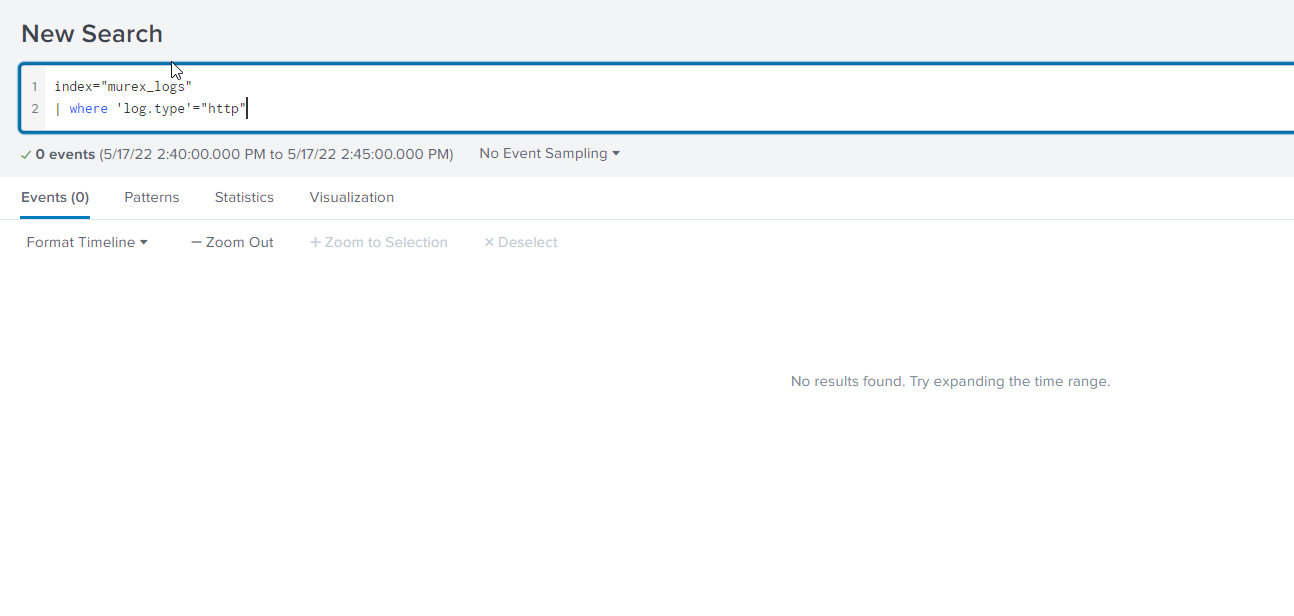Click the search time range text

pyautogui.click(x=276, y=155)
